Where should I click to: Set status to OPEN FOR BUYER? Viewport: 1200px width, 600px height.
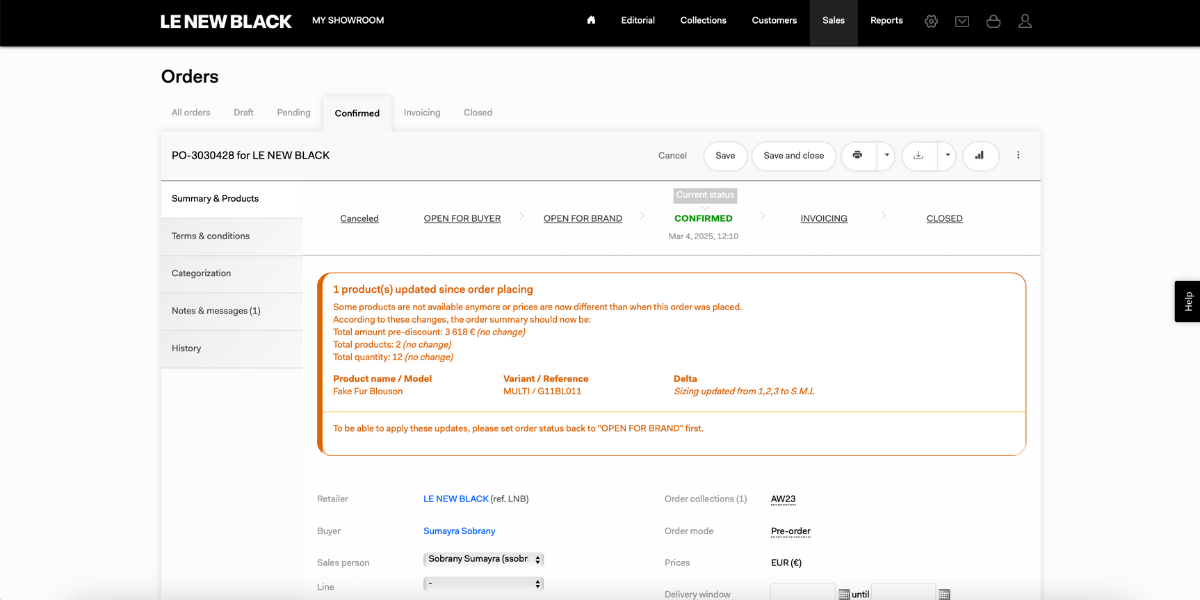(462, 219)
